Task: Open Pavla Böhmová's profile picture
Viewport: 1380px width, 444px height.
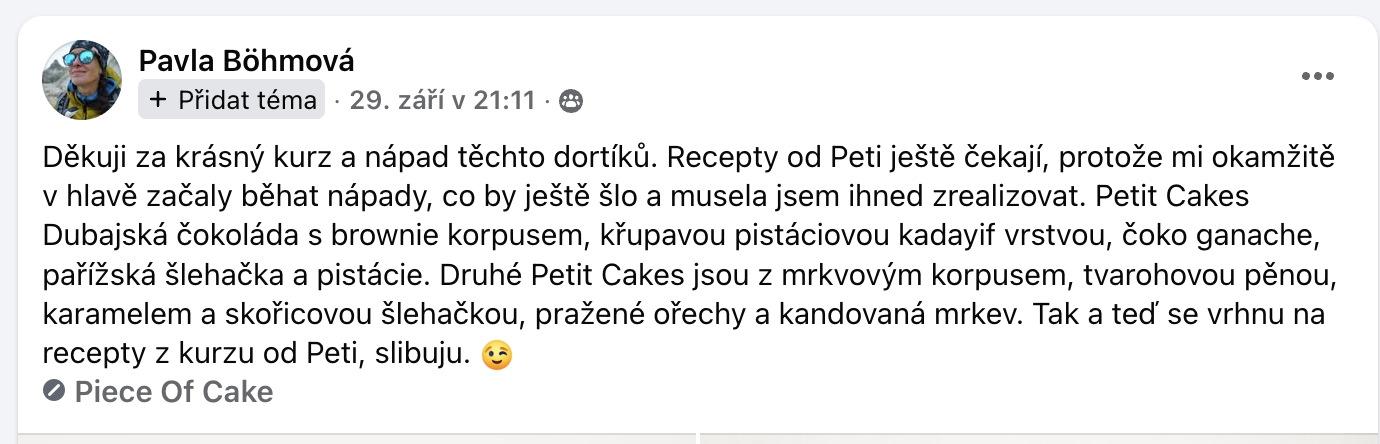Action: pos(82,80)
